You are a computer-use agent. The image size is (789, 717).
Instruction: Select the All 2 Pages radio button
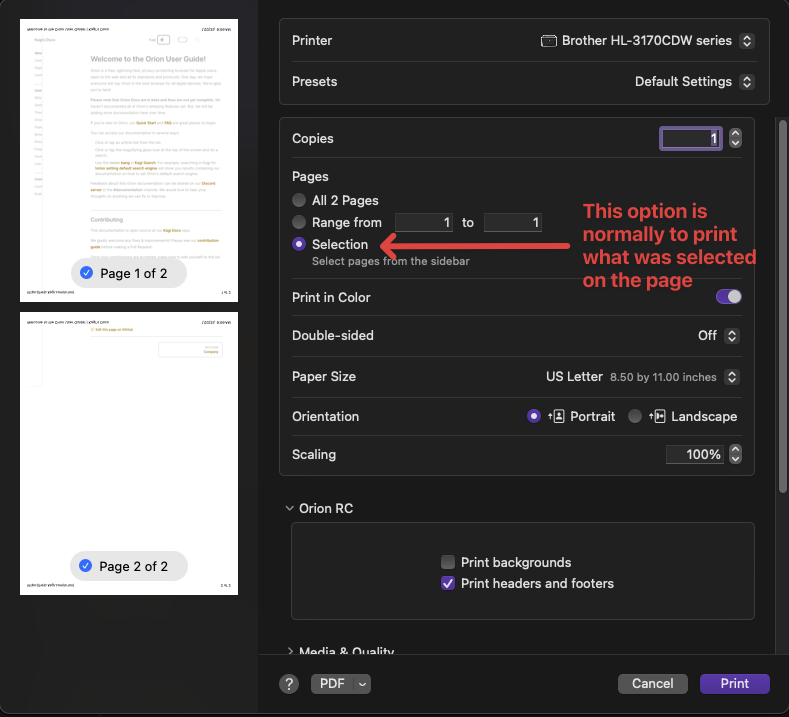(299, 200)
